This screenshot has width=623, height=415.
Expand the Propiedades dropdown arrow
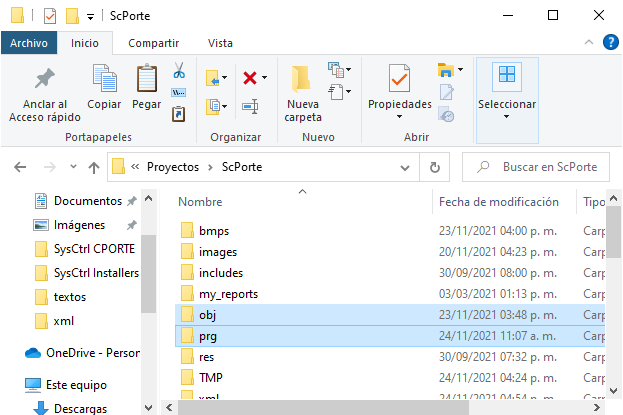coord(399,116)
